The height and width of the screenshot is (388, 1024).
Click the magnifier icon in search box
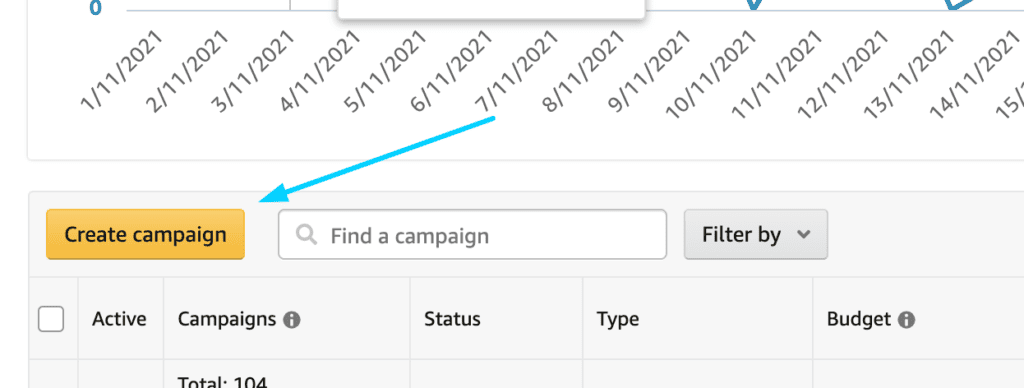306,234
